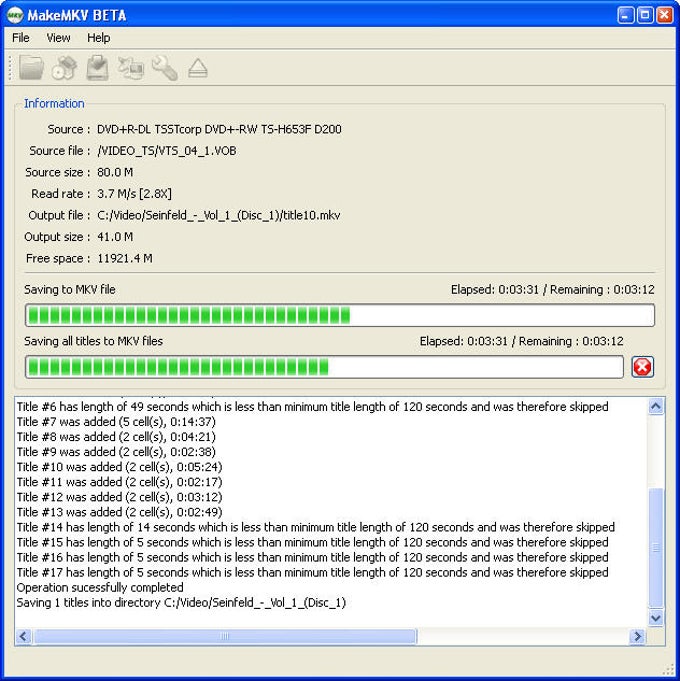Click log line 'Title #7 was added'
Screen dimensions: 680x681
click(x=116, y=422)
